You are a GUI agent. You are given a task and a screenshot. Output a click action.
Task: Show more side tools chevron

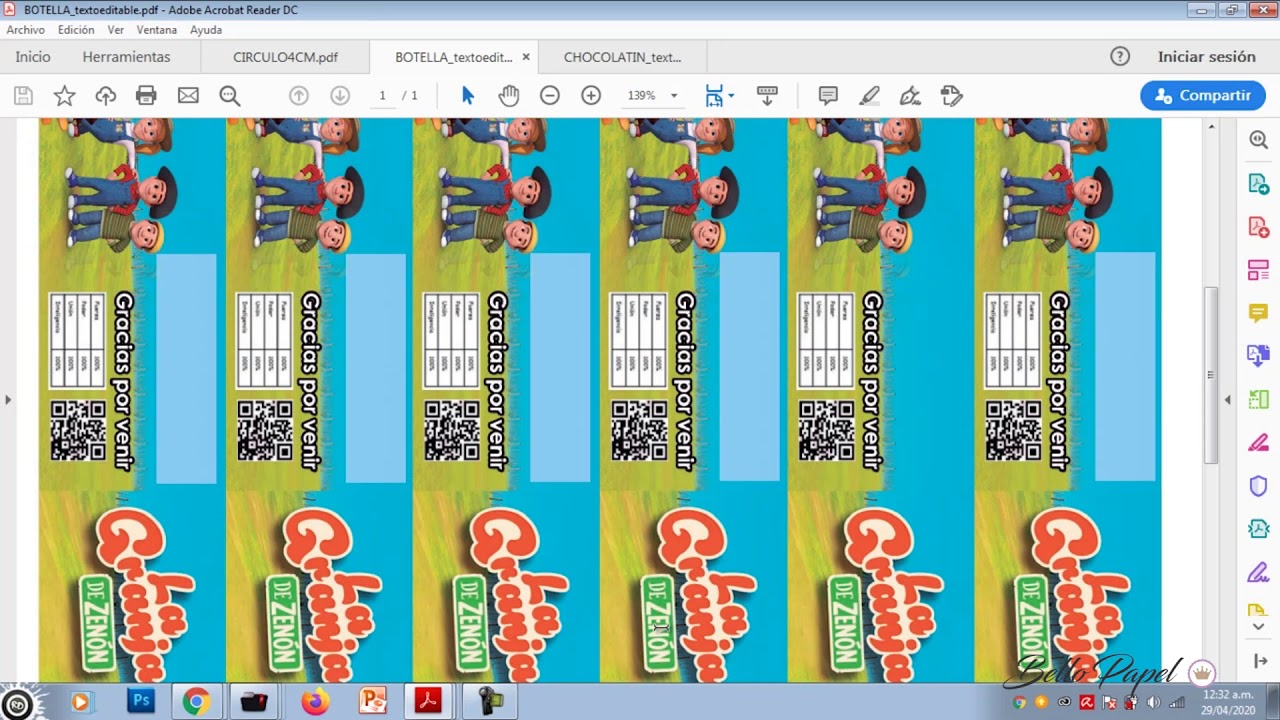1258,627
